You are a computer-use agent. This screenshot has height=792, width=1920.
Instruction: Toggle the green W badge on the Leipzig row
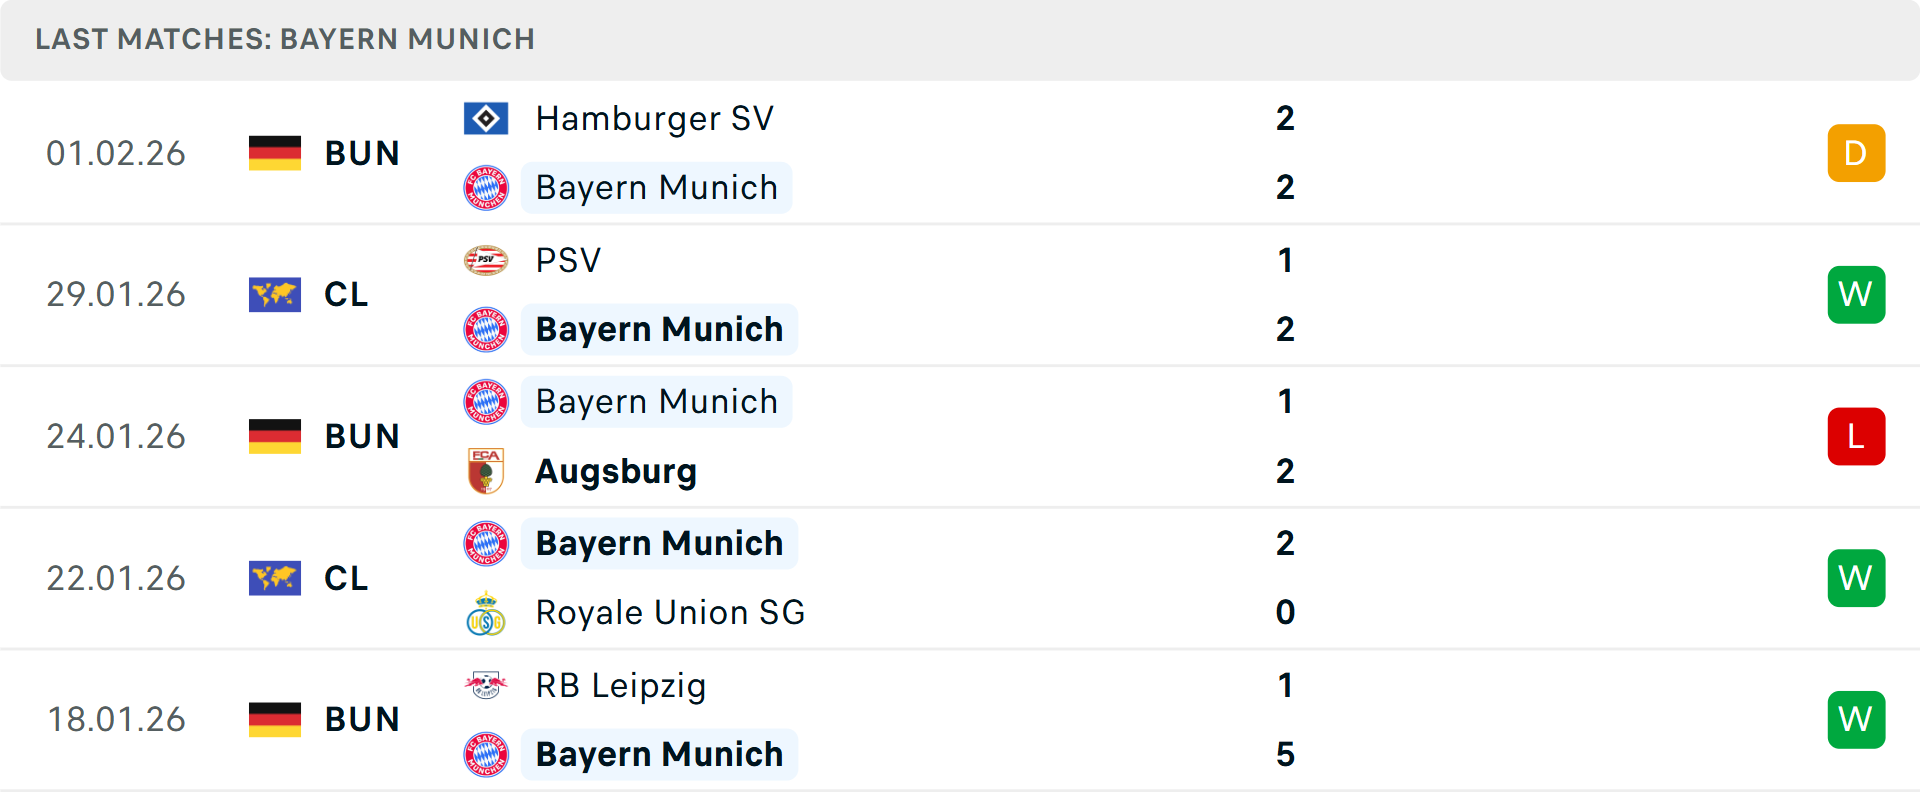[x=1856, y=719]
